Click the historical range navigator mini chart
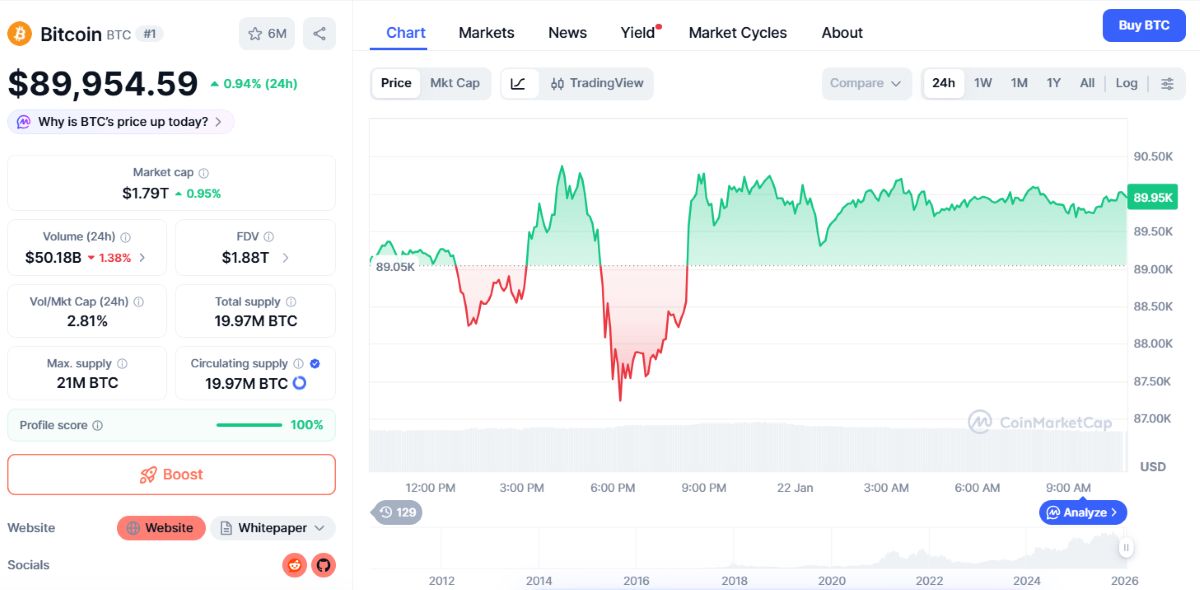 click(x=748, y=548)
